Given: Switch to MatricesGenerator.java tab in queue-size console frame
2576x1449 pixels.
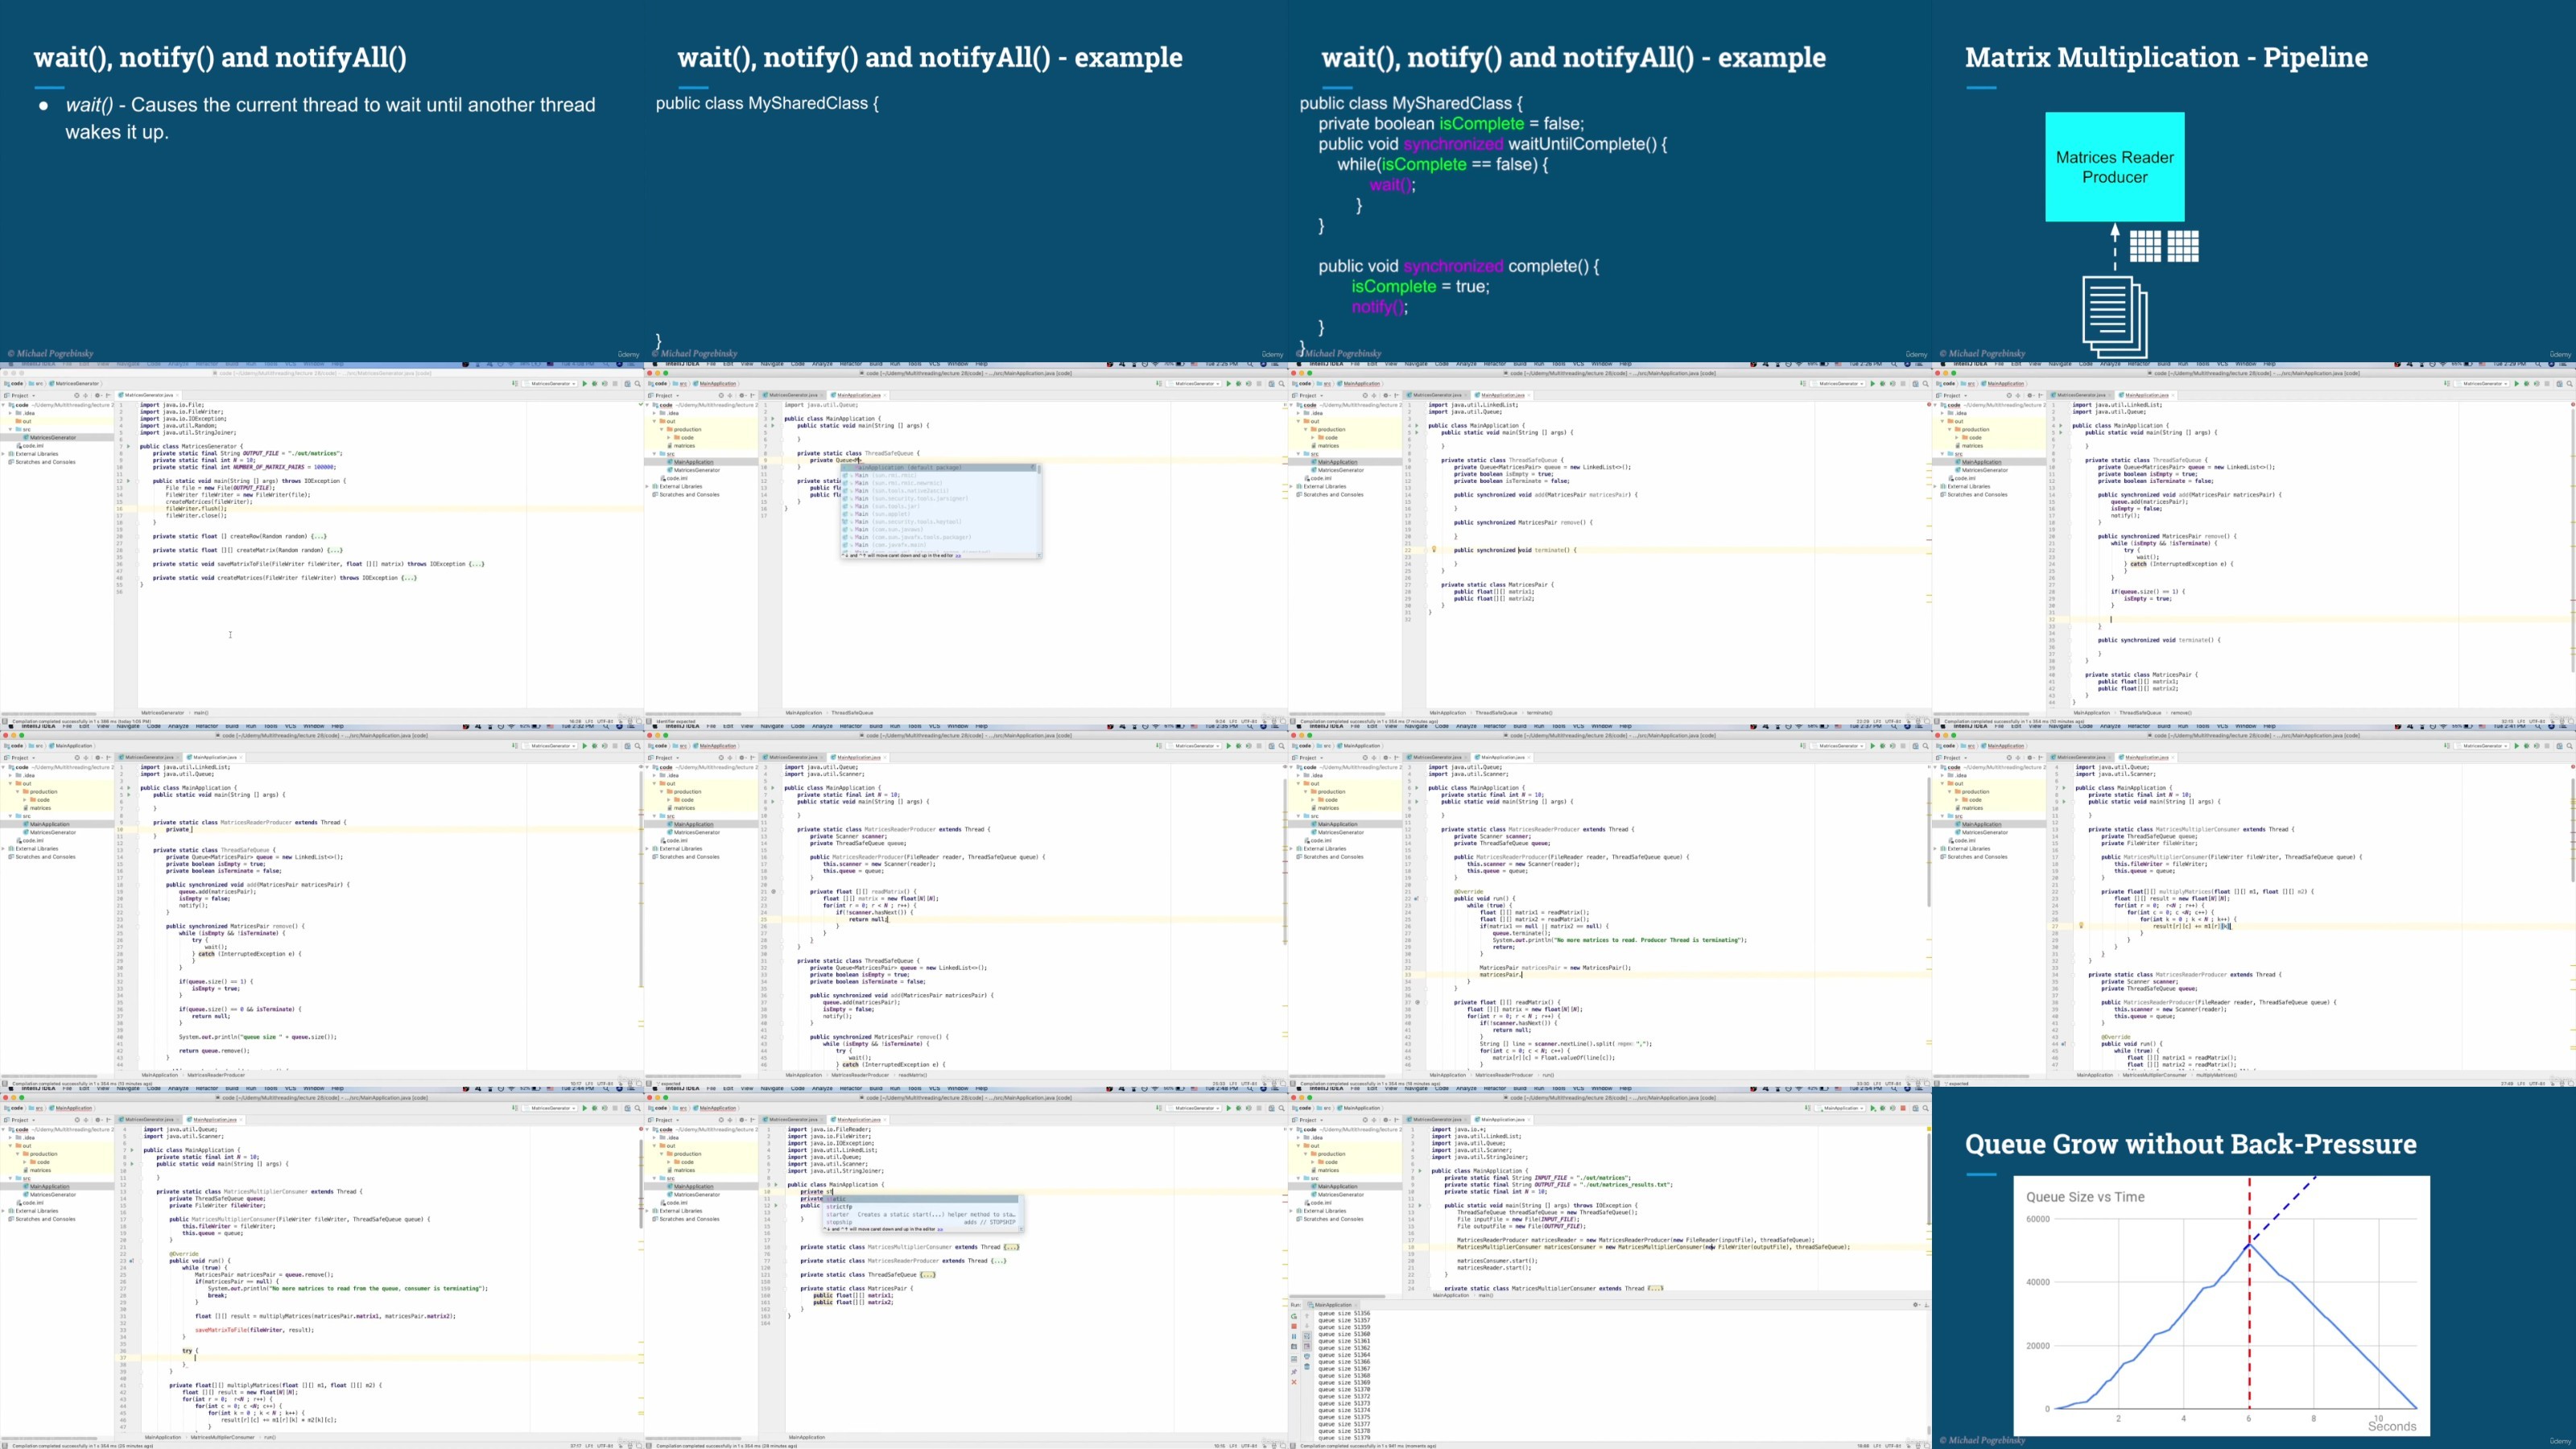Looking at the screenshot, I should tap(1437, 1119).
